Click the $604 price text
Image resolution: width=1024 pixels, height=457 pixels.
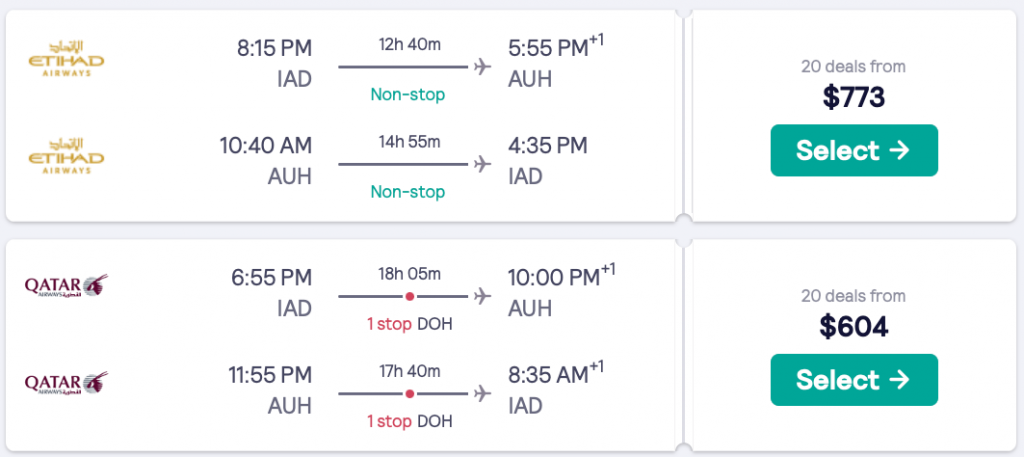coord(854,327)
